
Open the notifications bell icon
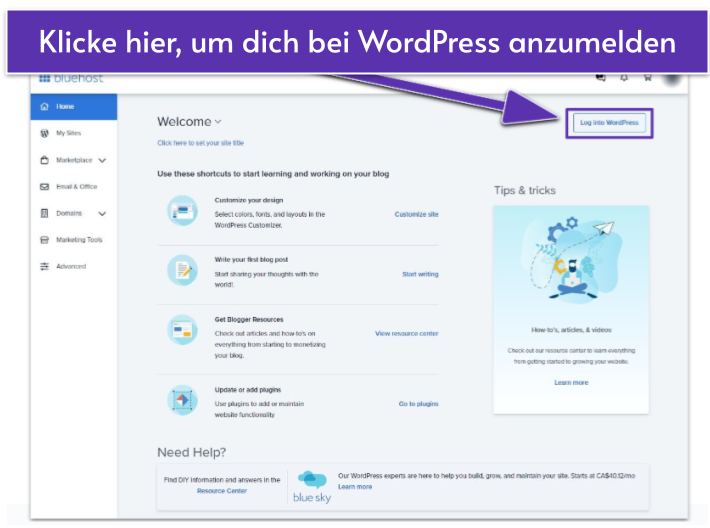[x=624, y=78]
